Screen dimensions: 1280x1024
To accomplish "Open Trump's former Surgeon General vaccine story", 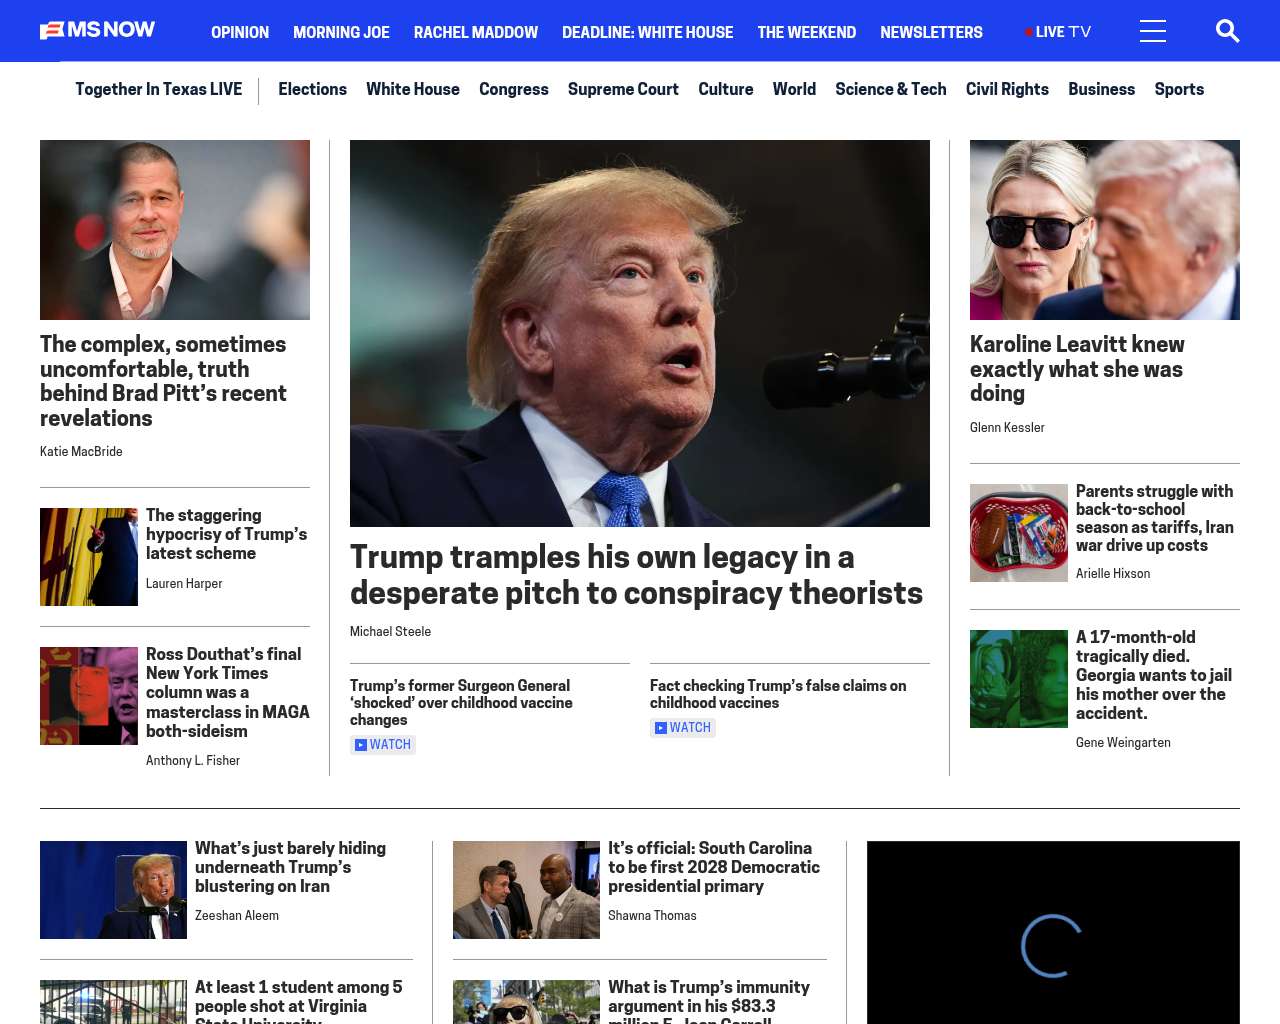I will [461, 702].
